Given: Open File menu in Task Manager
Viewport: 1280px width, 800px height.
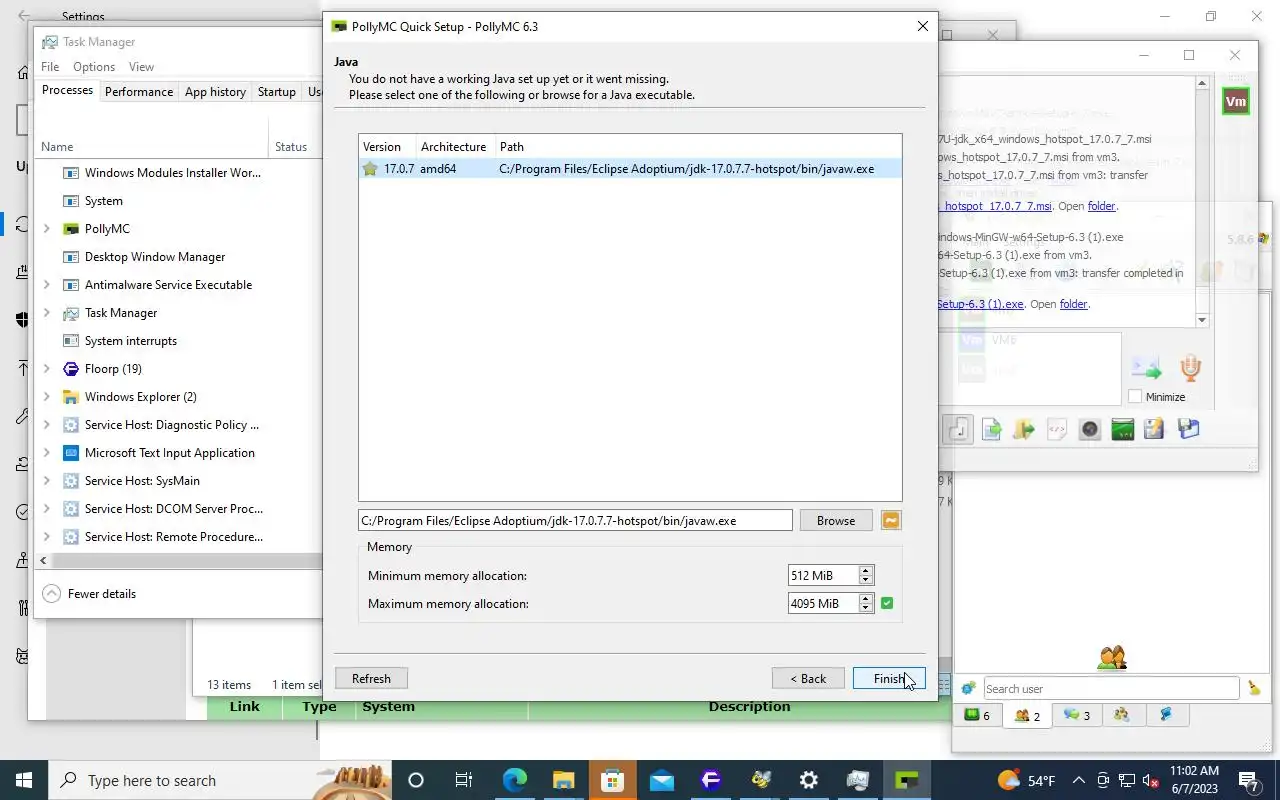Looking at the screenshot, I should coord(50,66).
